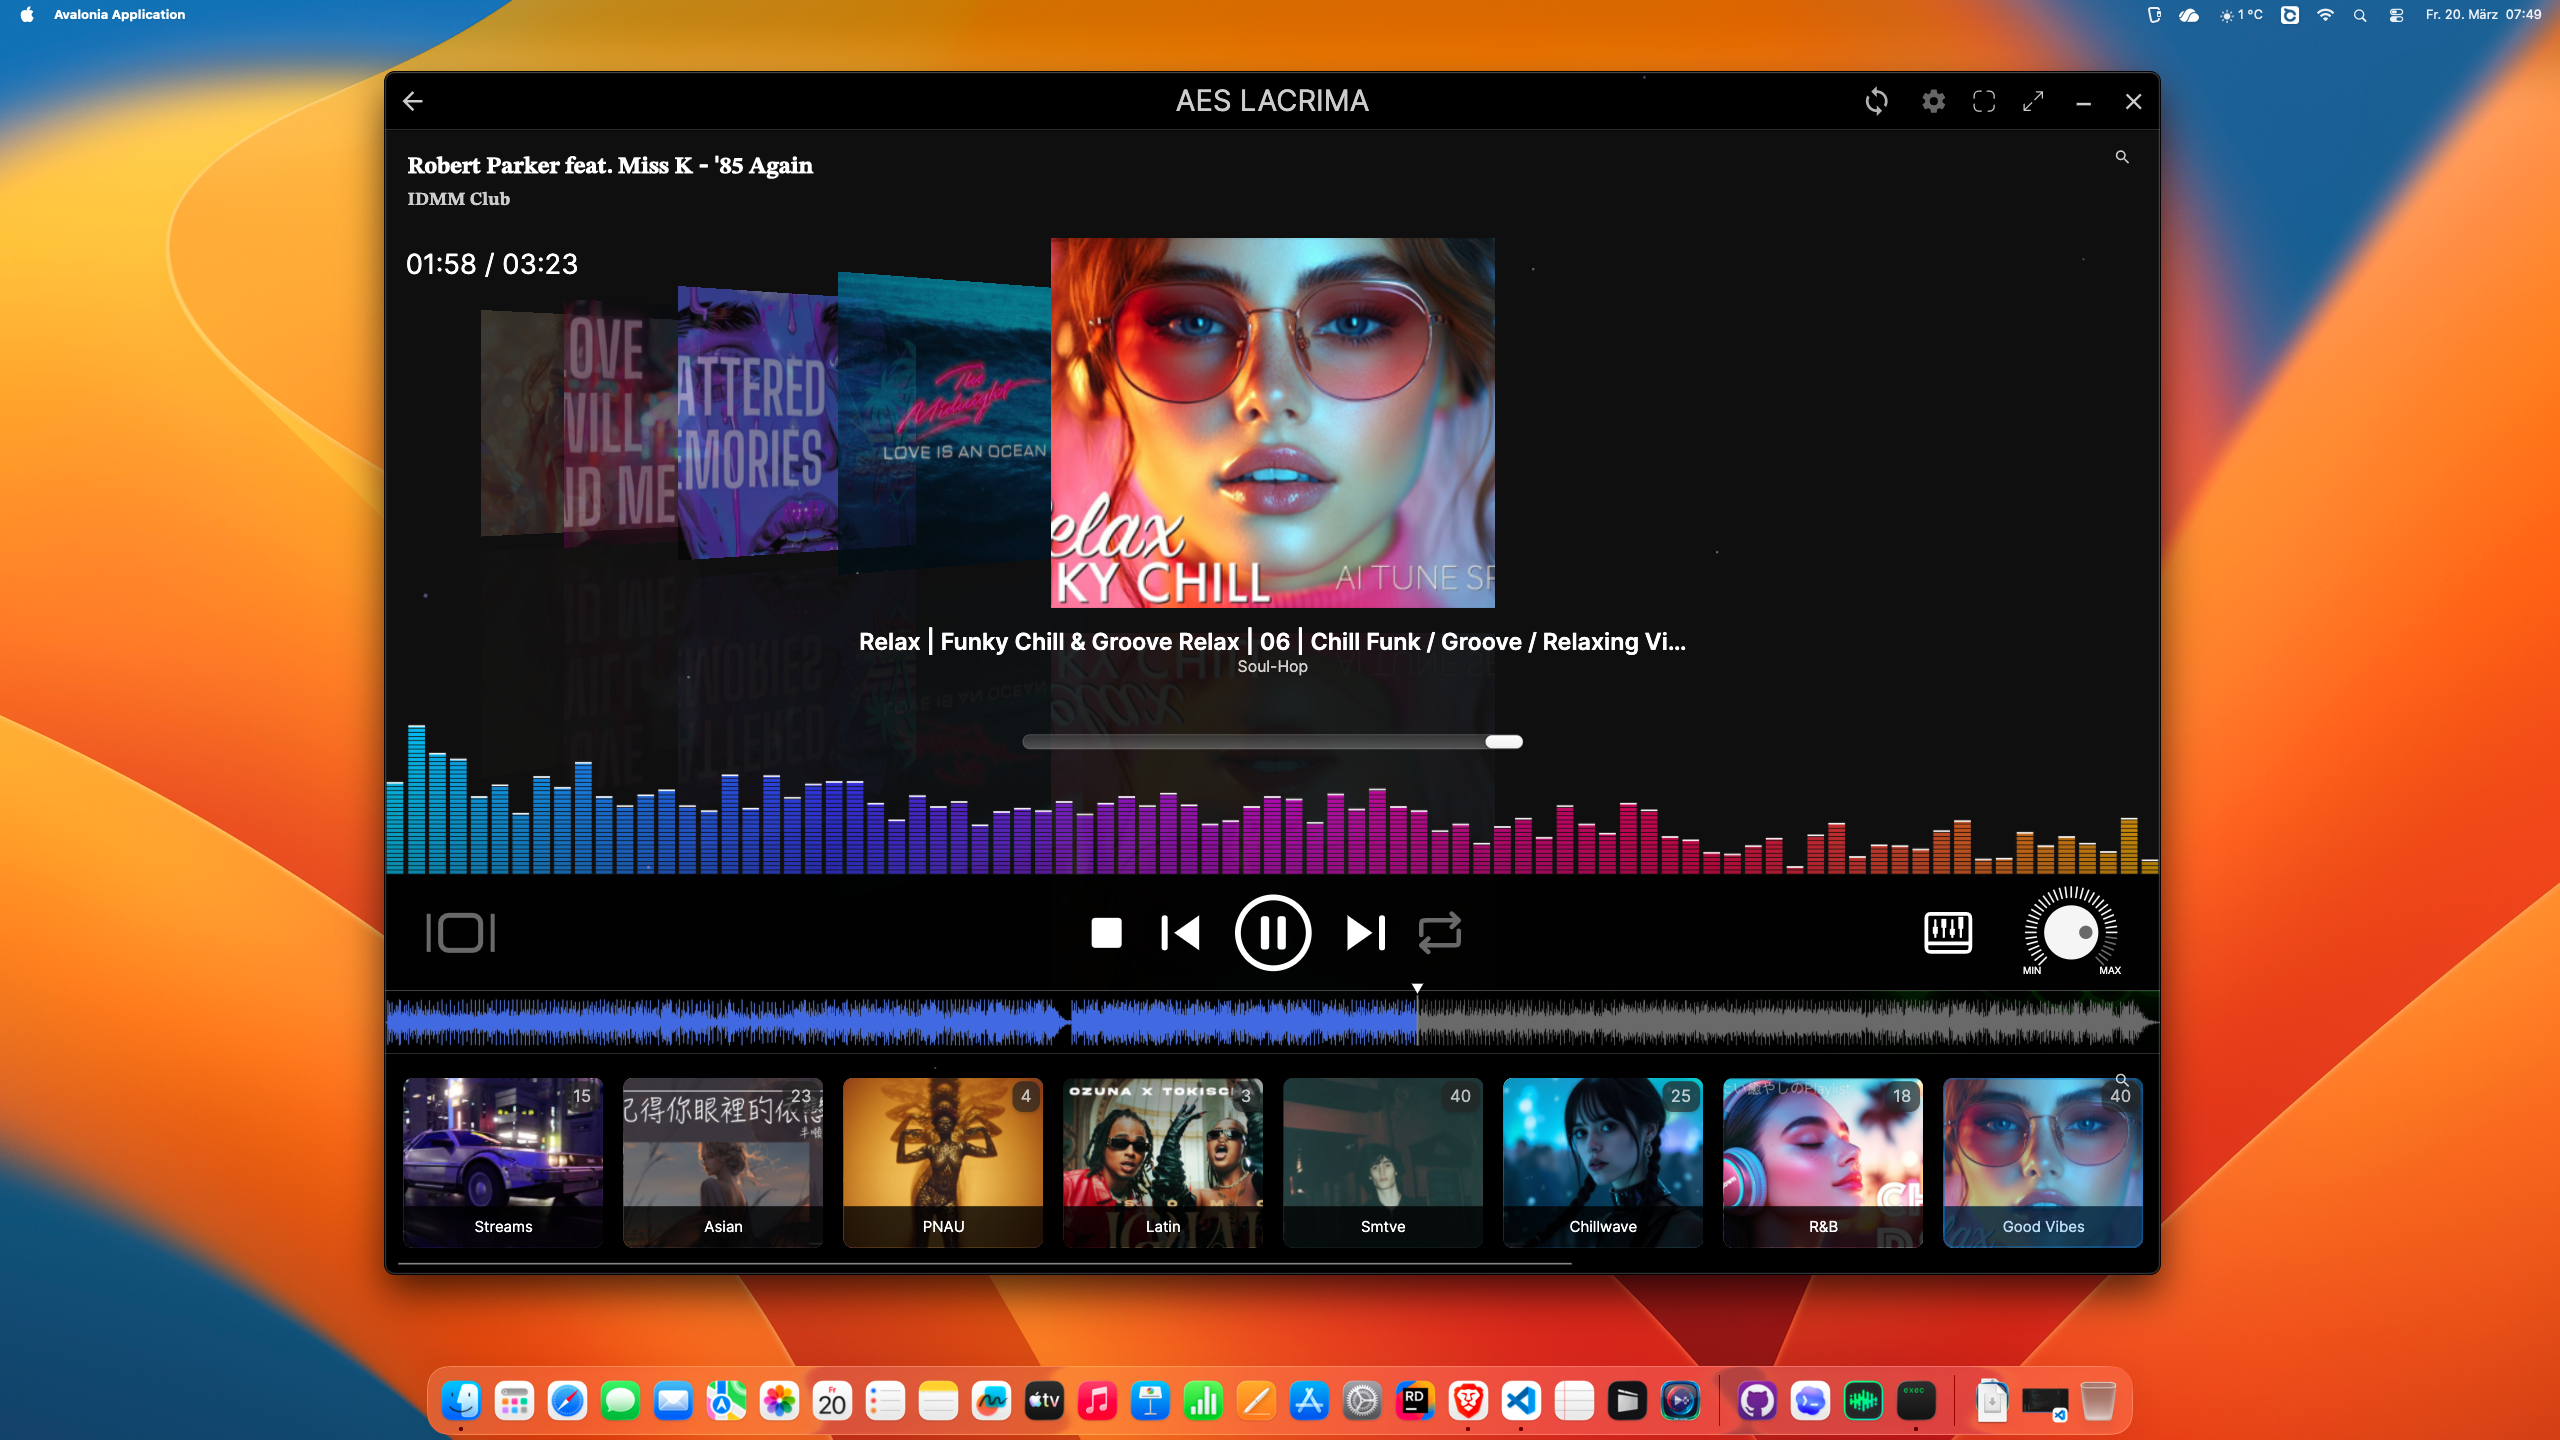
Task: Click the rounded slider bar under Soul-Hop
Action: coord(1272,742)
